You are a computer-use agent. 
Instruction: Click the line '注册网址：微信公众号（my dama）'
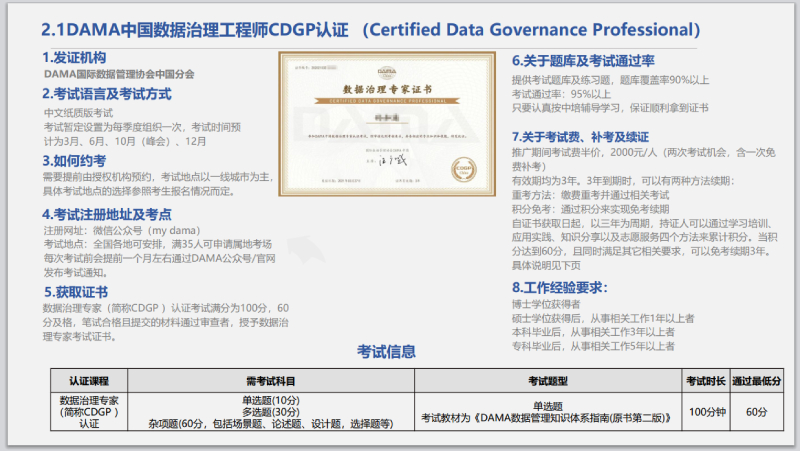point(122,231)
